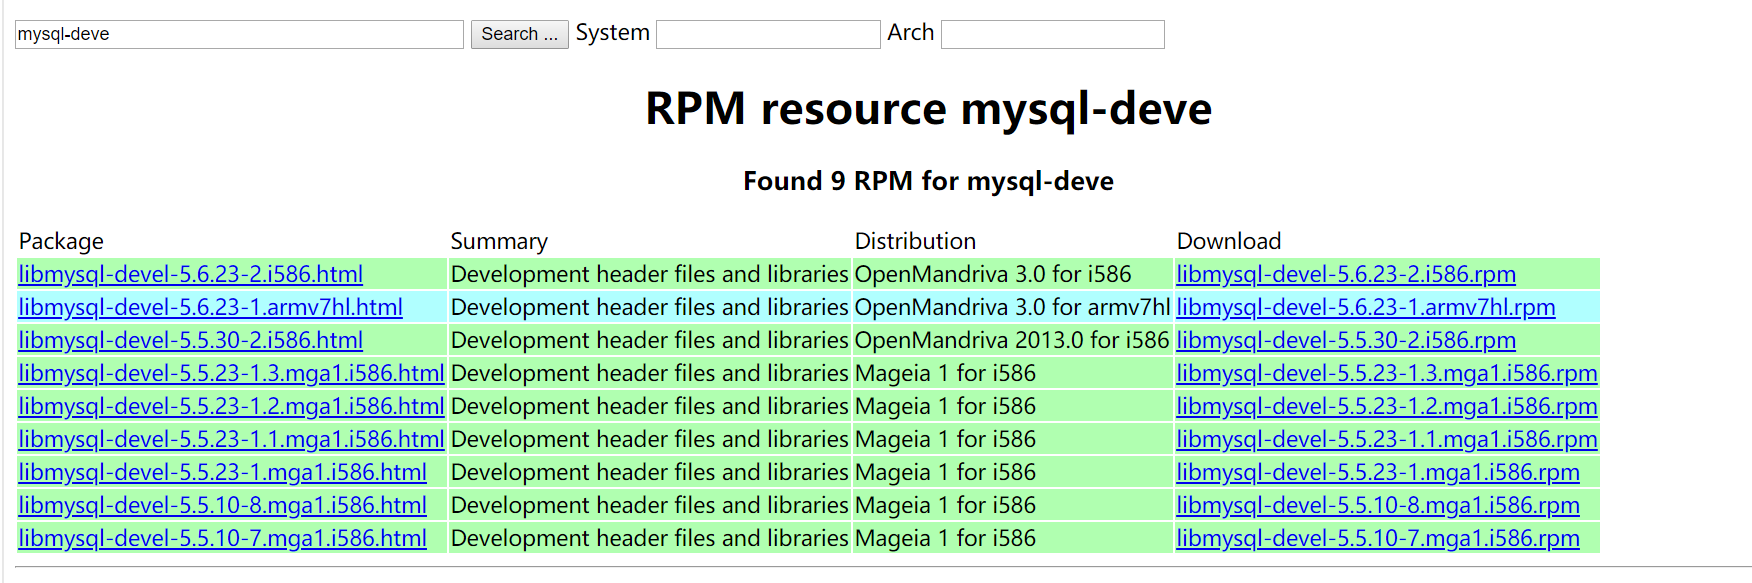The height and width of the screenshot is (583, 1752).
Task: Focus the Arch input field
Action: coord(1053,34)
